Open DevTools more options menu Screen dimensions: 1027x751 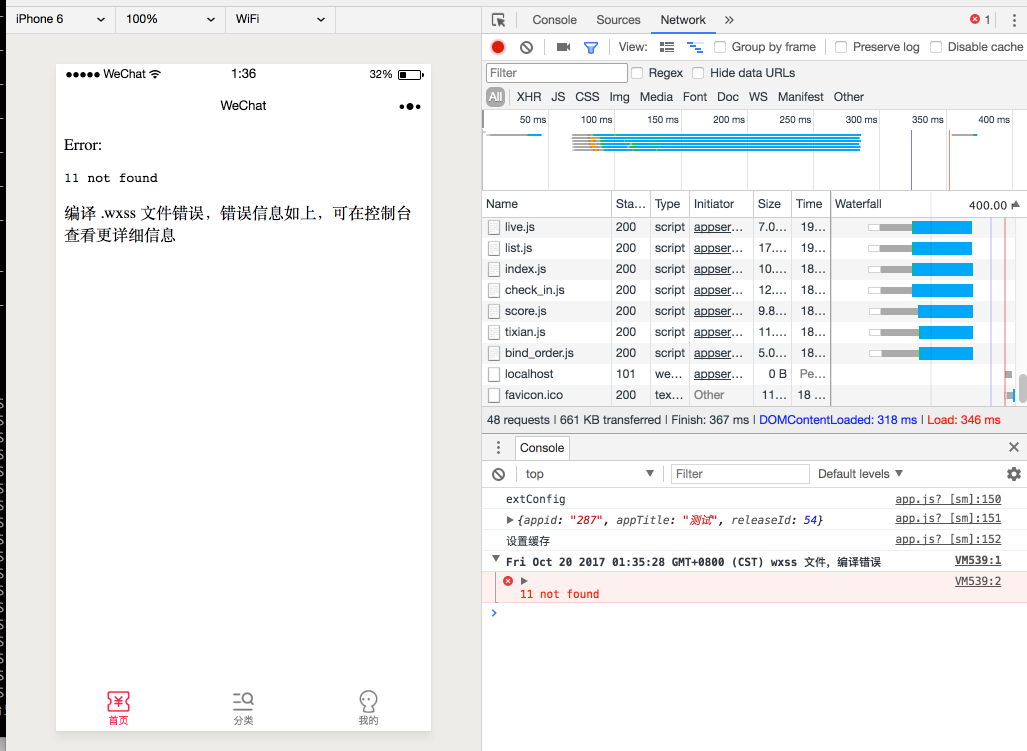tap(1015, 20)
